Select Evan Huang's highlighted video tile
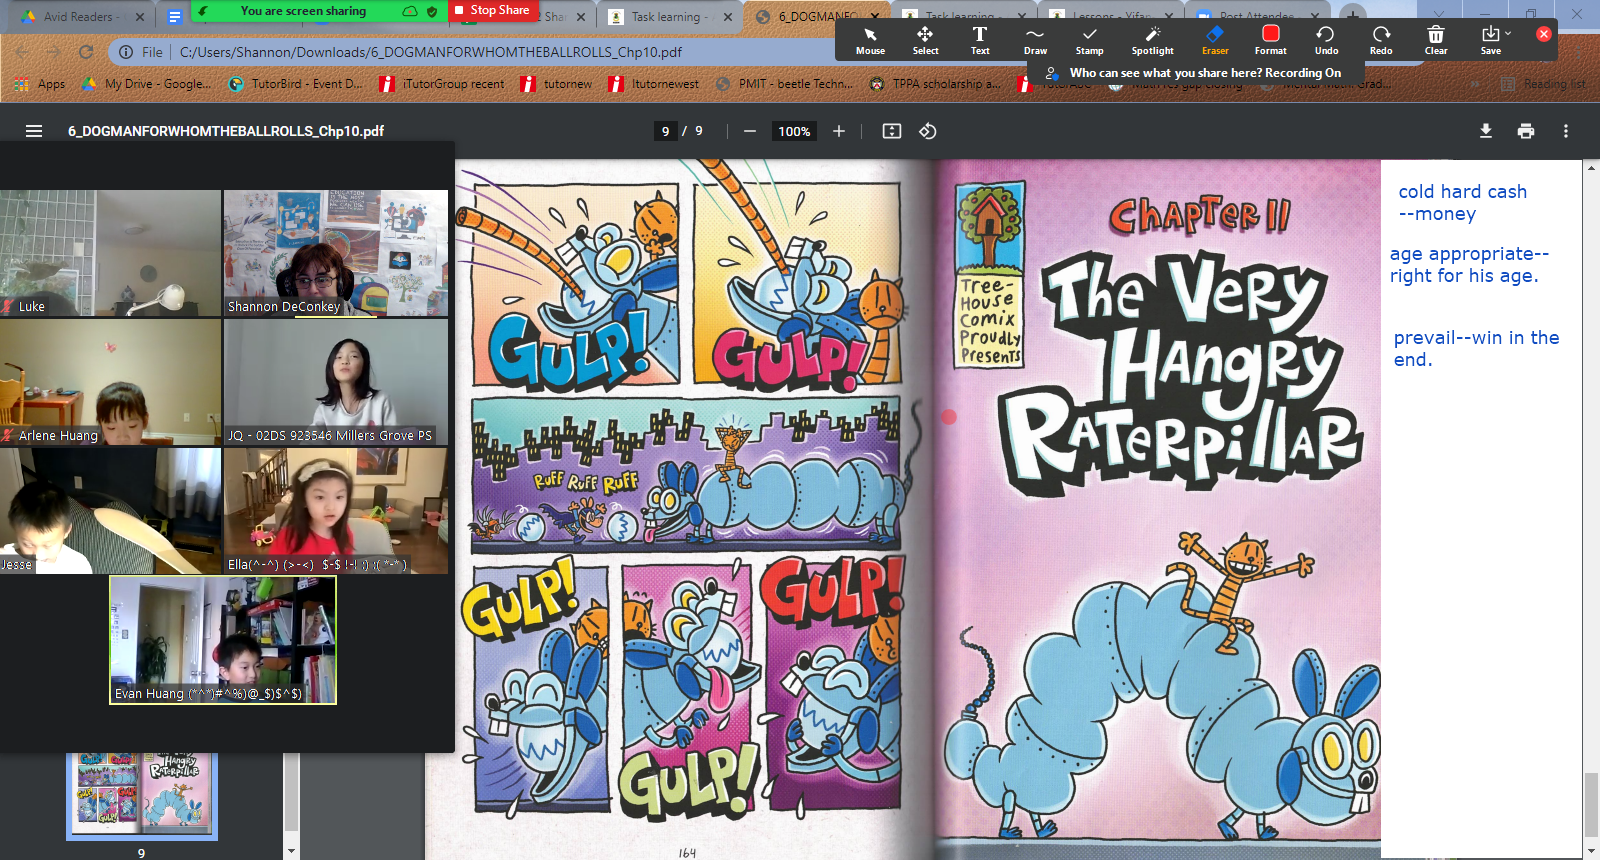Viewport: 1600px width, 860px height. 223,640
